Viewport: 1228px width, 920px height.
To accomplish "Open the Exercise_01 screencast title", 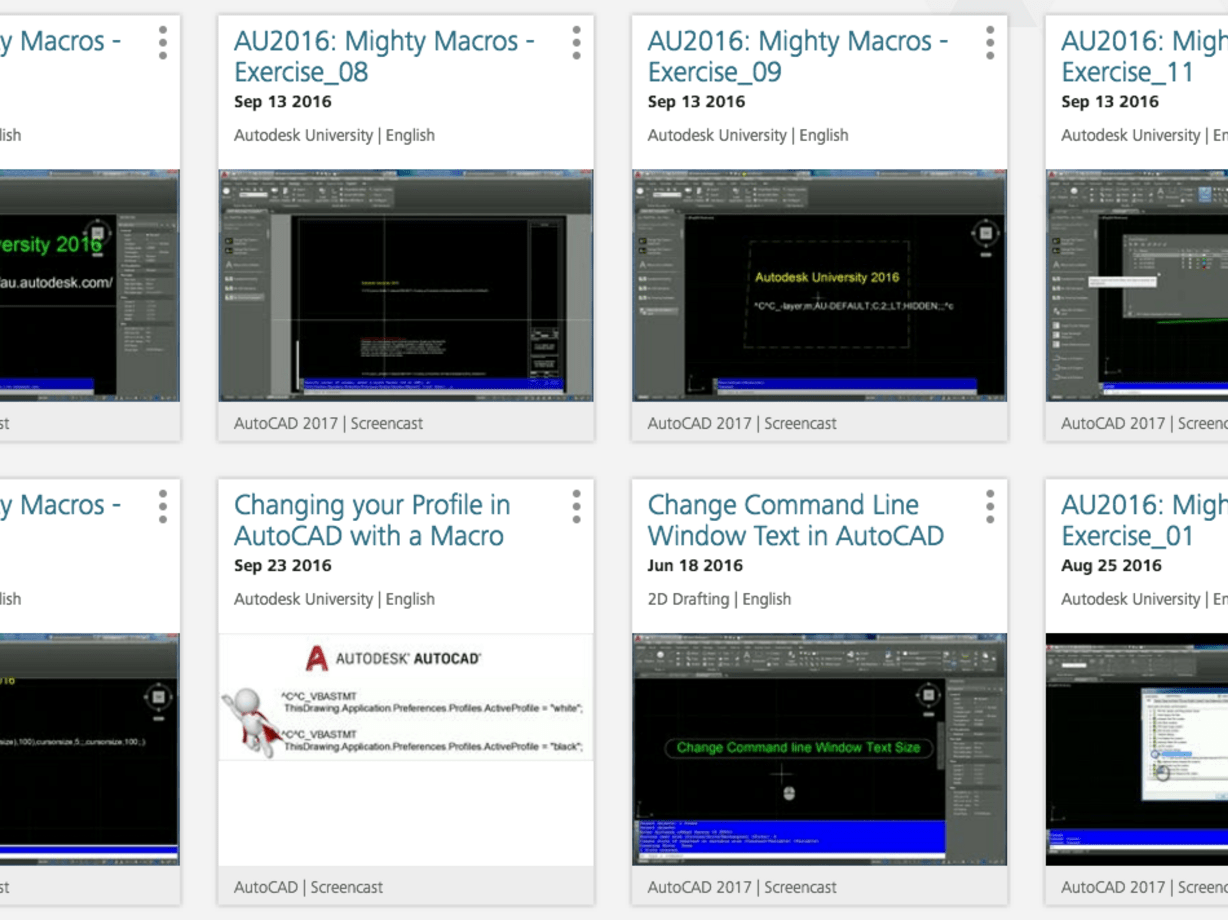I will coord(1144,520).
